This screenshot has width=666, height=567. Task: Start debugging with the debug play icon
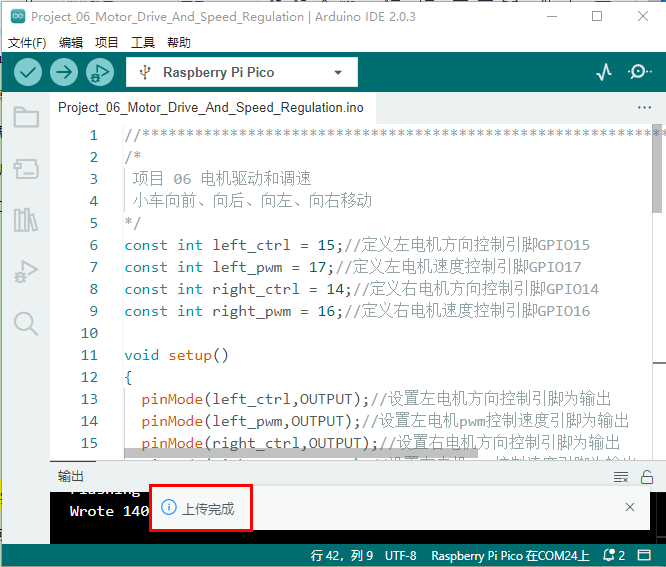[x=100, y=72]
